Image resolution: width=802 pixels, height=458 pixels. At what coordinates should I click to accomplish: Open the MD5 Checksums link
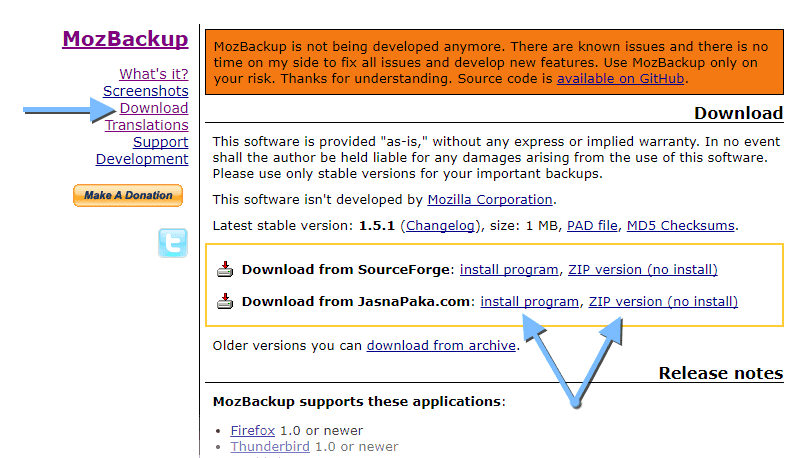(681, 226)
